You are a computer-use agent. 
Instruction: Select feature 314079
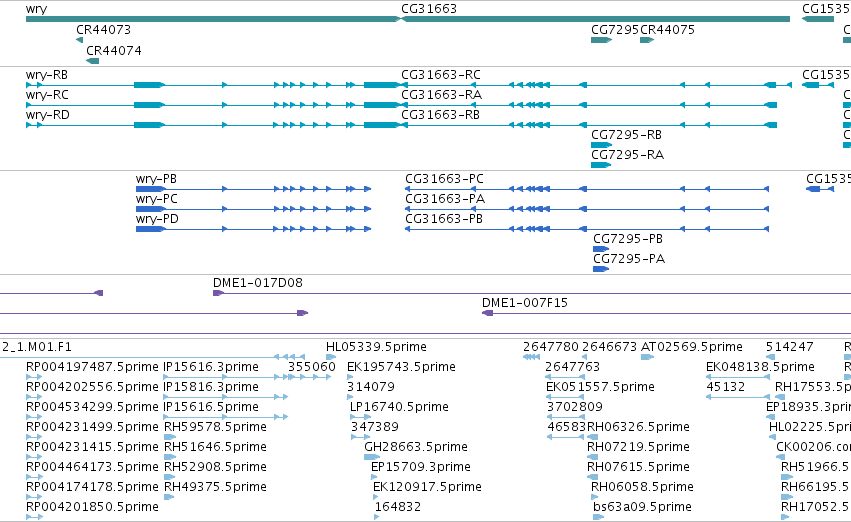click(x=371, y=387)
